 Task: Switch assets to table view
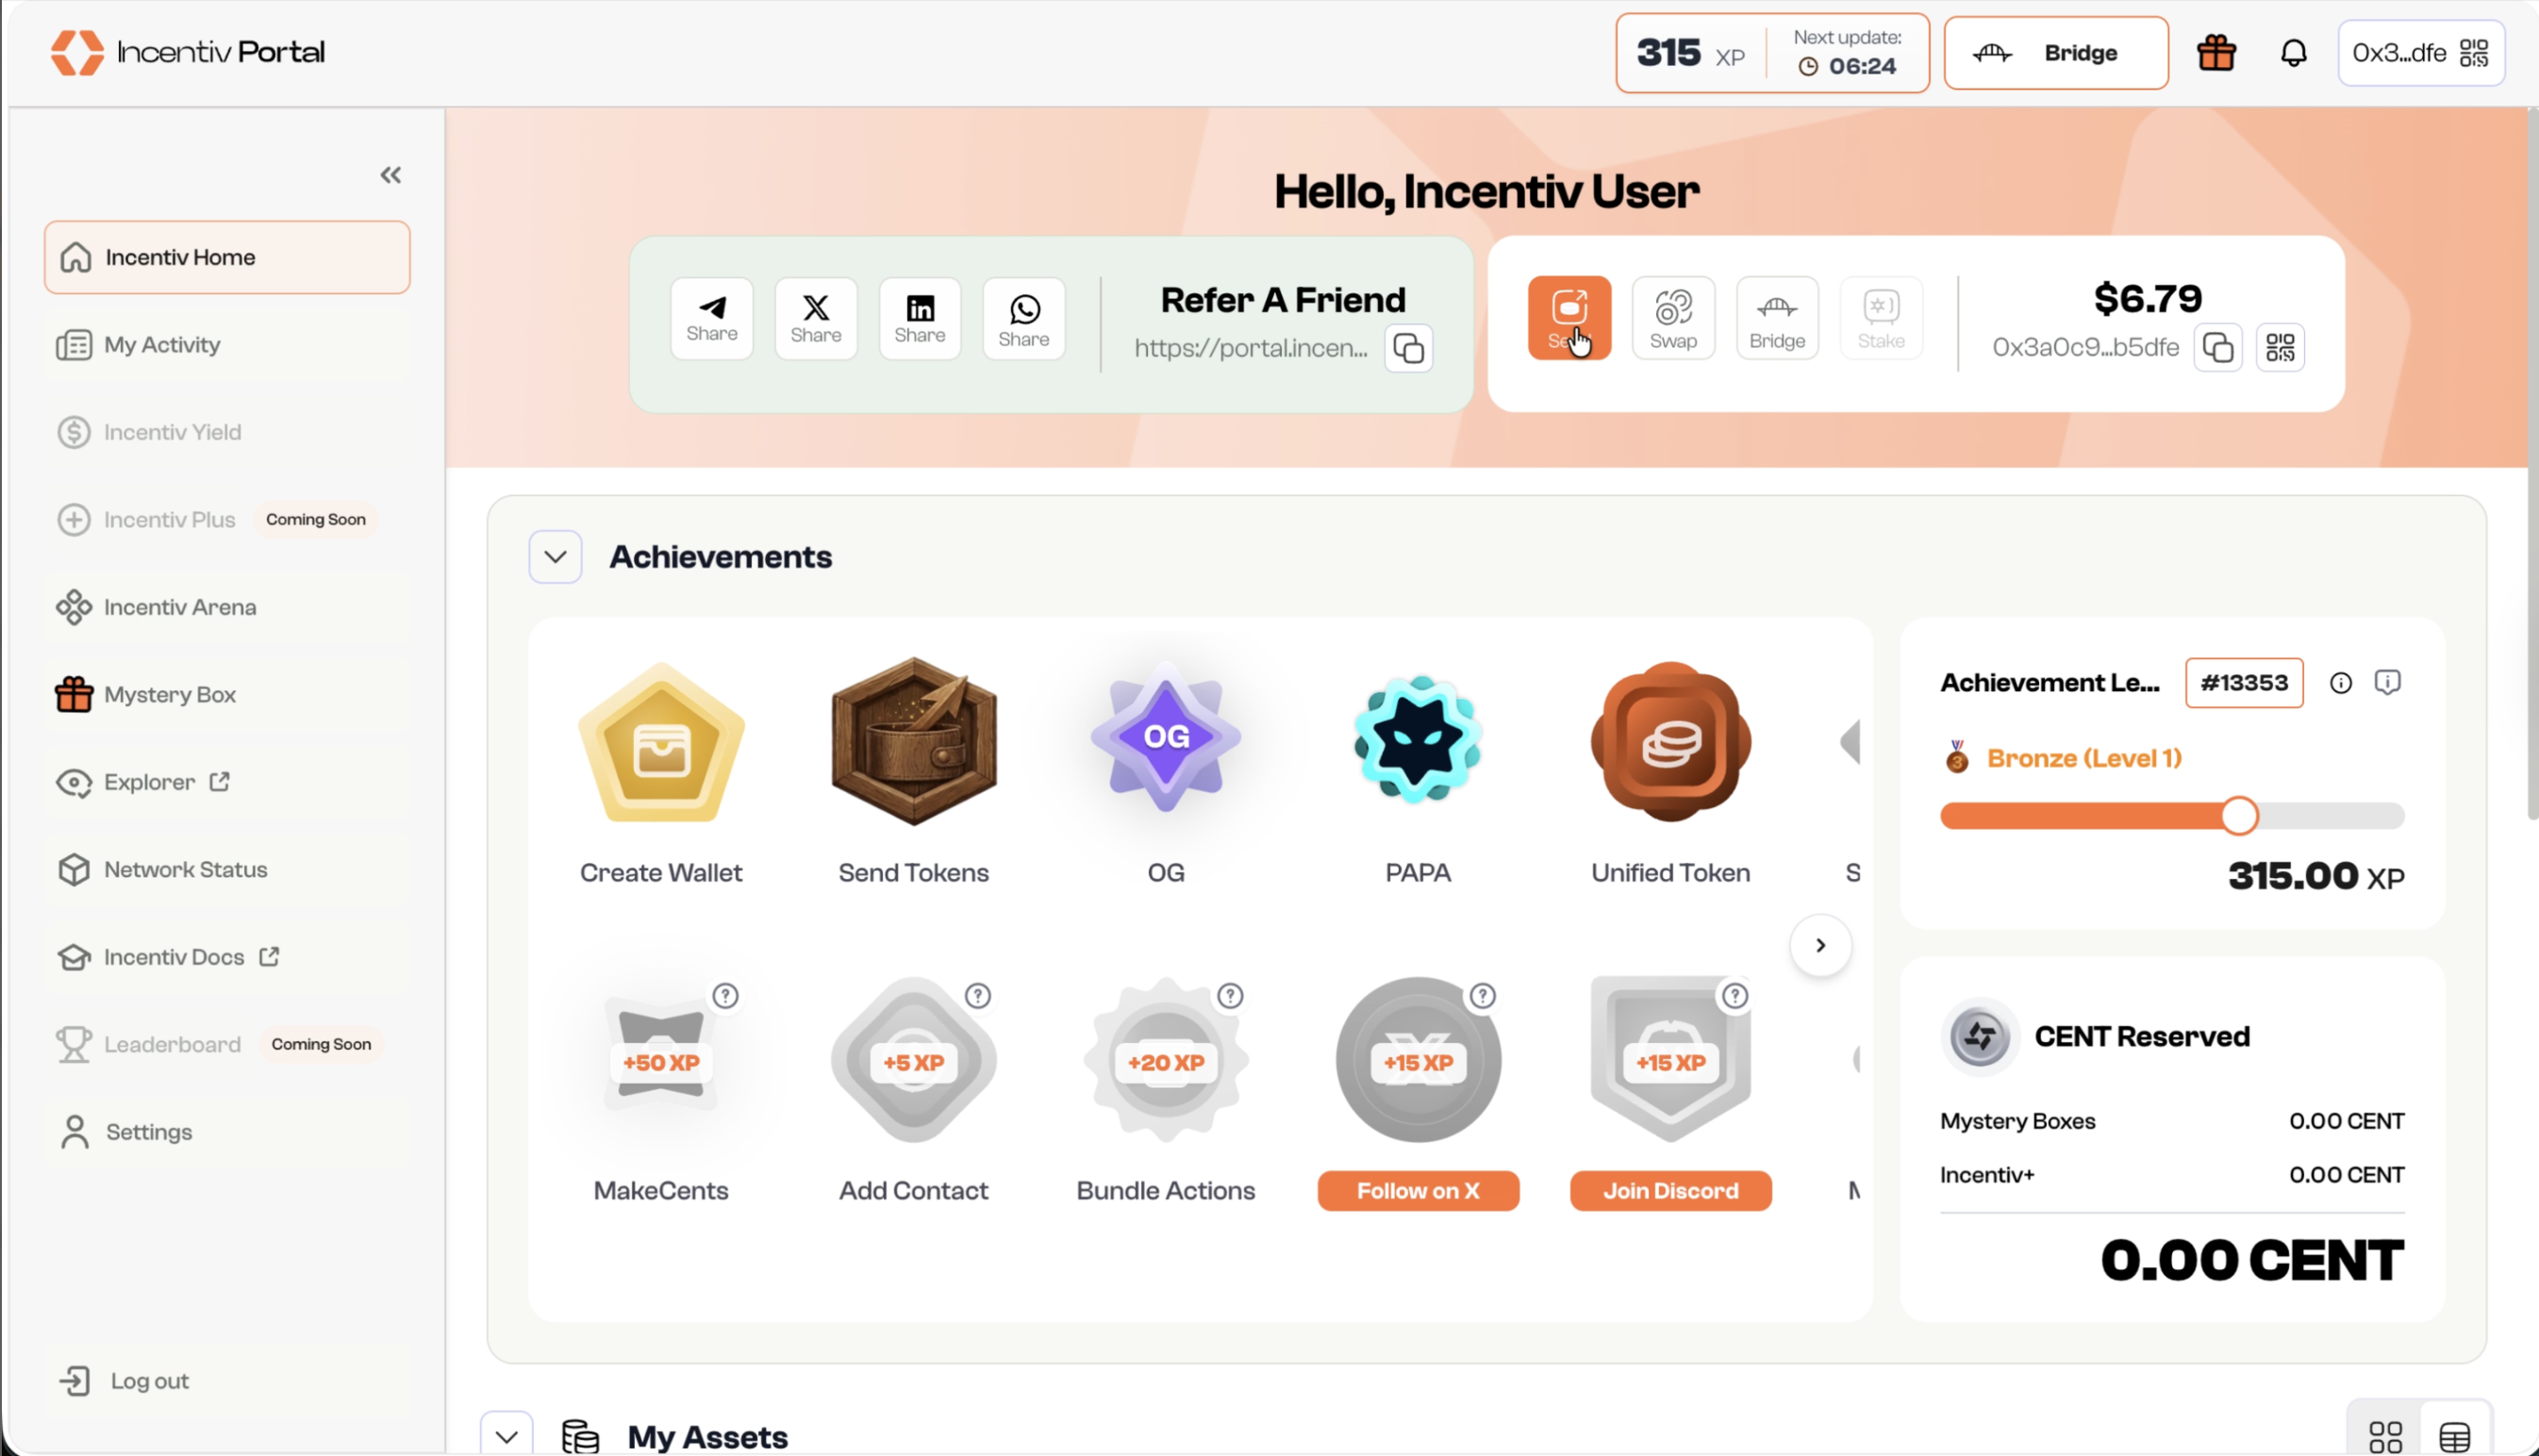tap(2454, 1436)
